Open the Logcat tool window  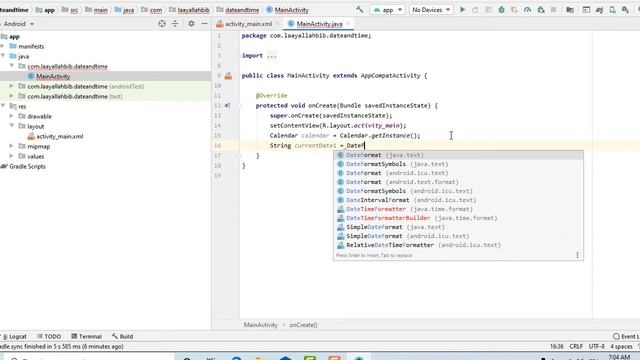point(14,336)
